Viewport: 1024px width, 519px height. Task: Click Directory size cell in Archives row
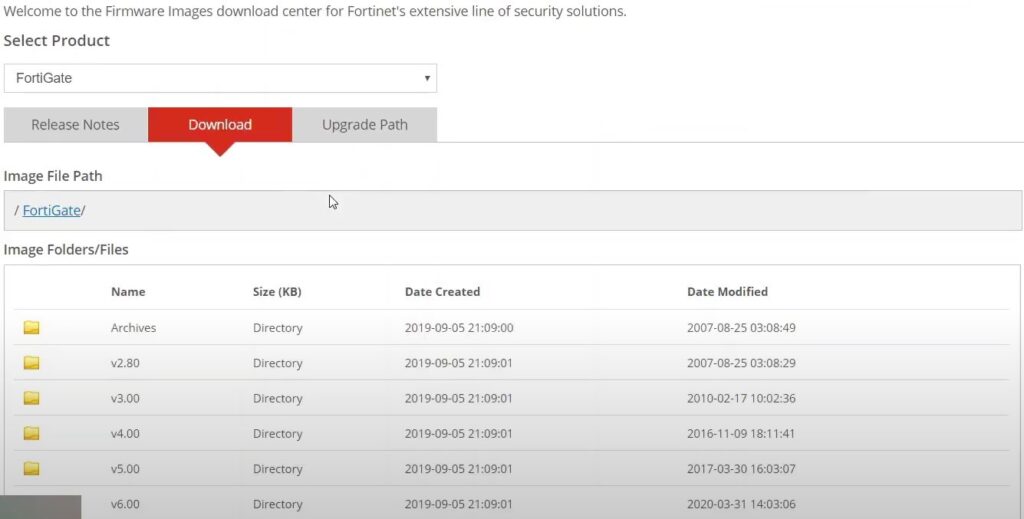coord(278,328)
